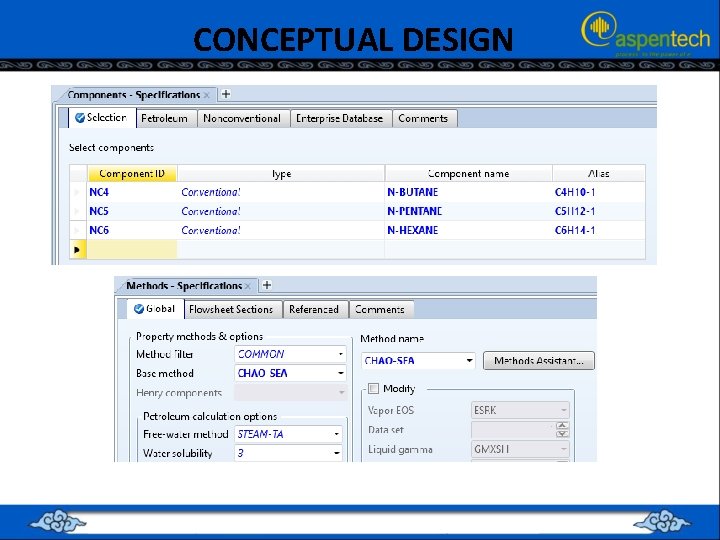Switch to Enterprise Database tab
Image resolution: width=720 pixels, height=540 pixels.
coord(339,118)
